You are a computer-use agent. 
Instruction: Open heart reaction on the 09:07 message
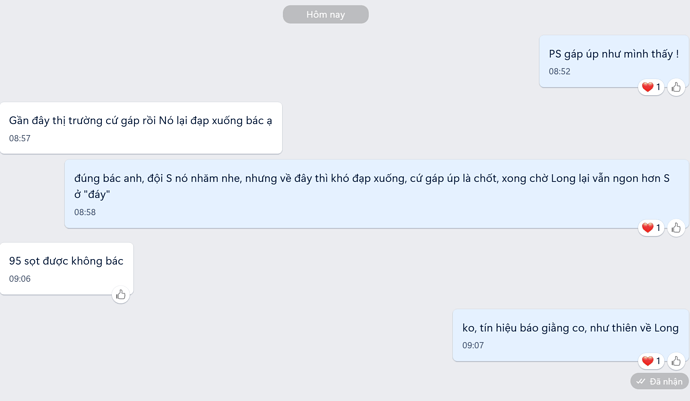651,361
